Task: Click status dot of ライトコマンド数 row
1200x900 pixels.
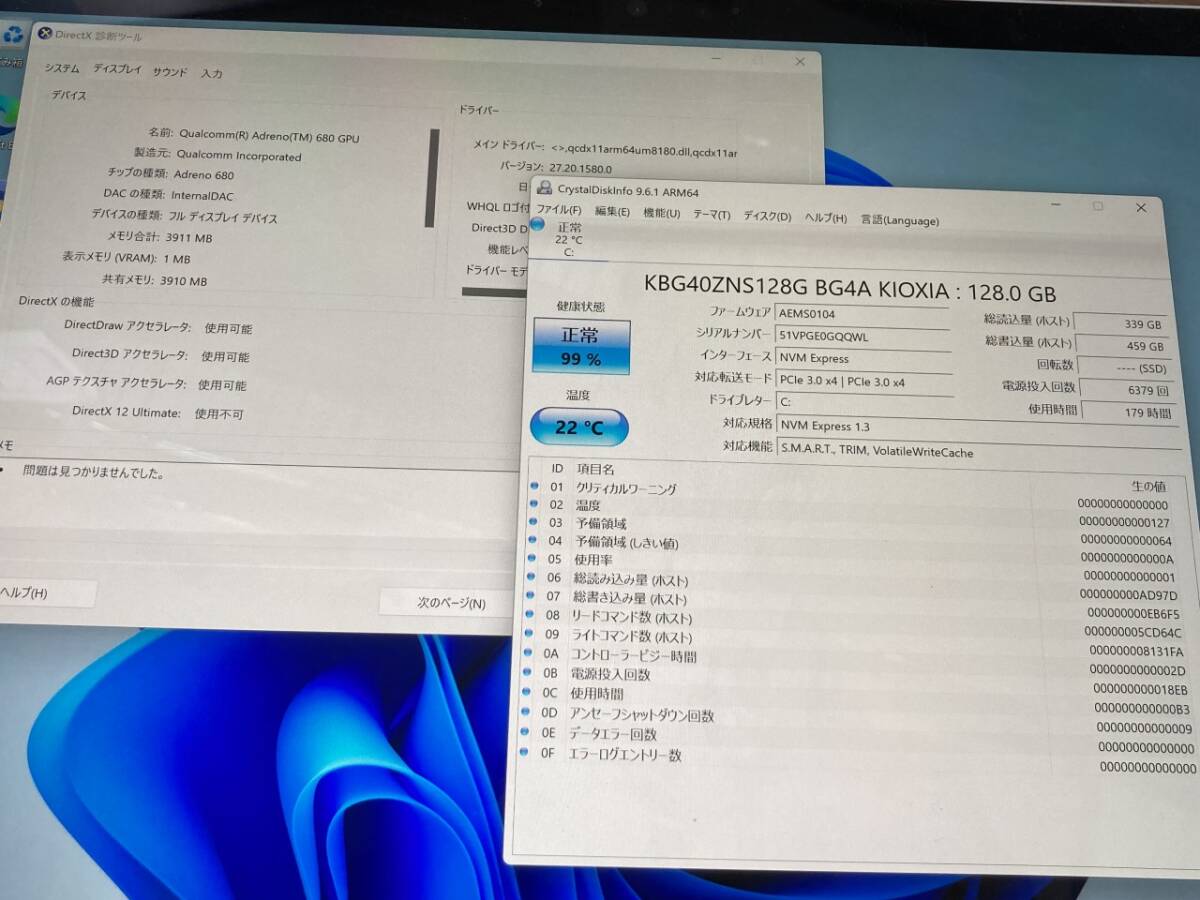Action: [x=530, y=634]
